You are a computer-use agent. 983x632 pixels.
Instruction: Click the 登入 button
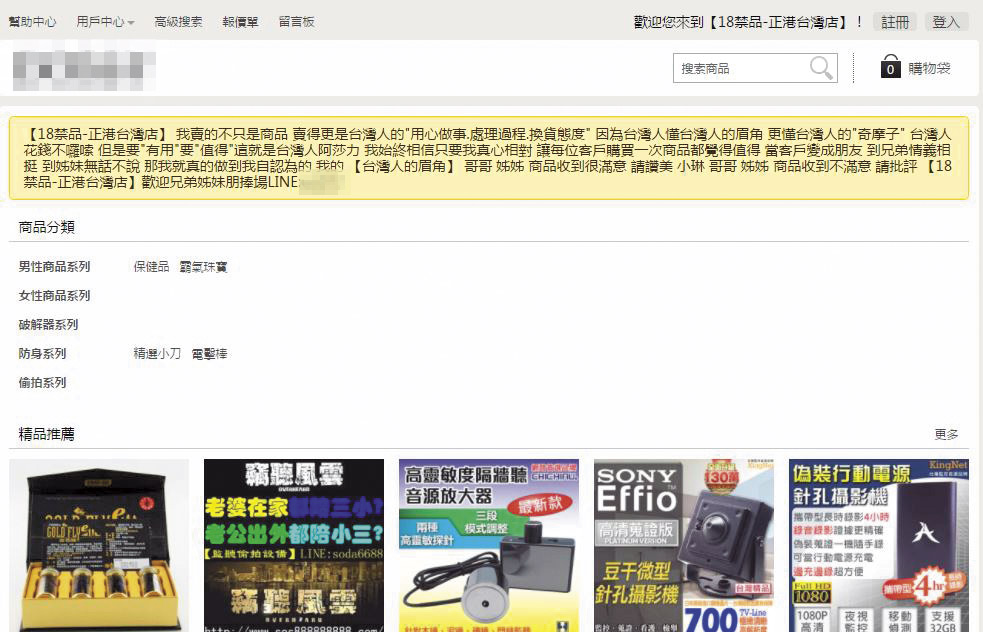(x=946, y=22)
